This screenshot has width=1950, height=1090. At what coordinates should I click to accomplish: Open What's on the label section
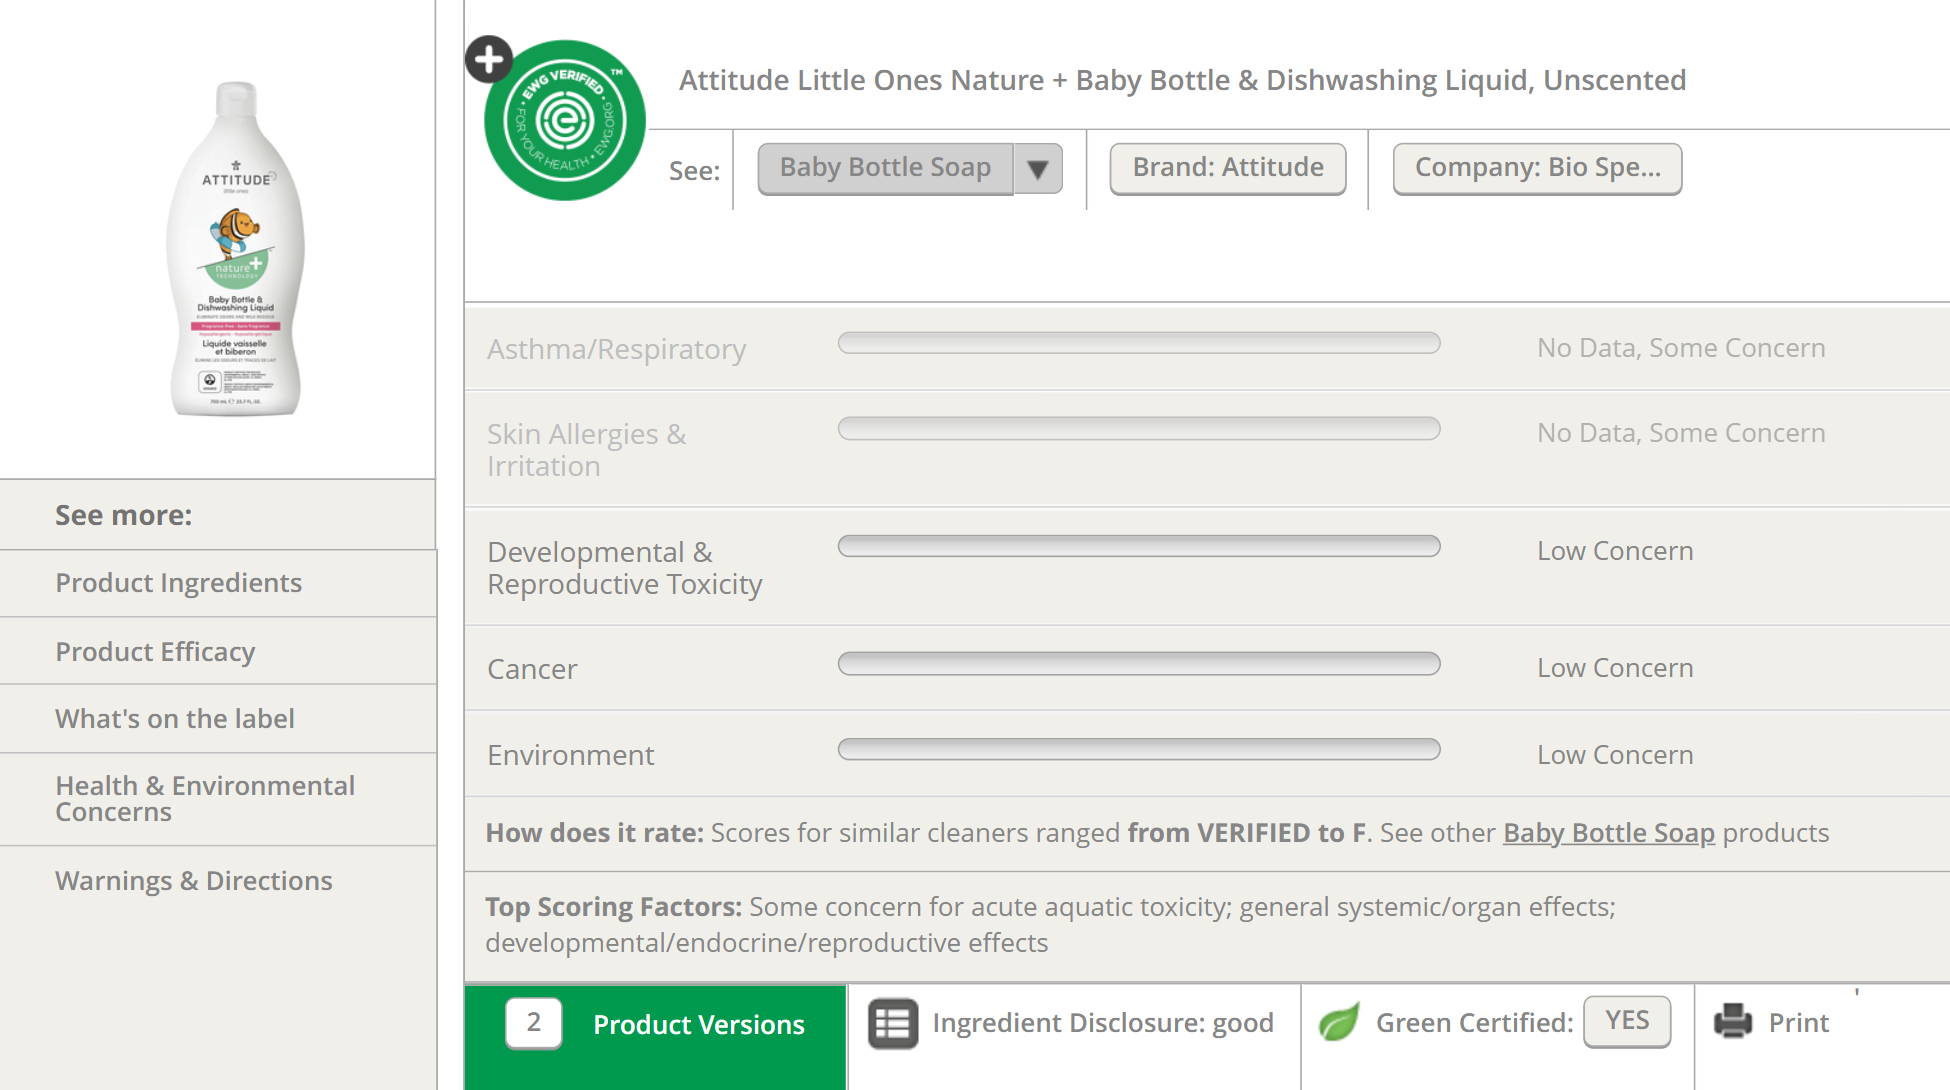218,719
